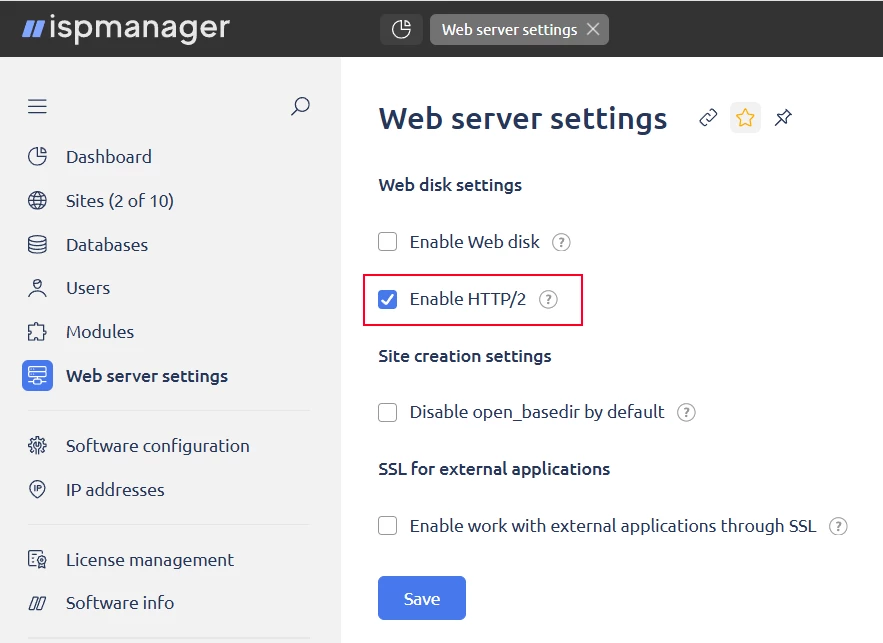The height and width of the screenshot is (643, 883).
Task: Uncheck the Enable HTTP/2 checkbox
Action: (x=388, y=299)
